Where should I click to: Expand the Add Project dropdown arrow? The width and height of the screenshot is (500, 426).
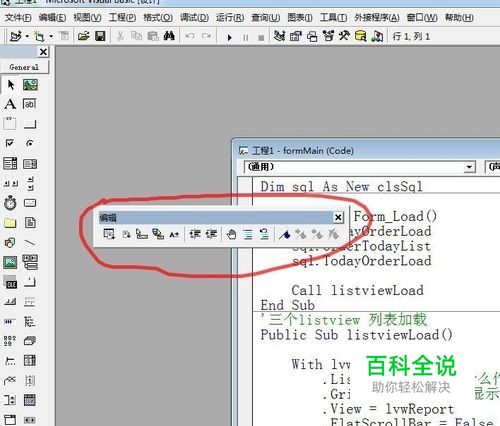(27, 36)
